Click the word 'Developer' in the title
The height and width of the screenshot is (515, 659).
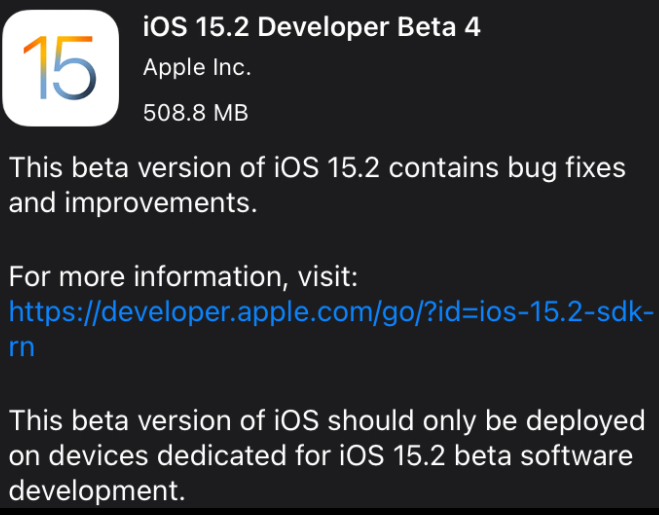[324, 28]
